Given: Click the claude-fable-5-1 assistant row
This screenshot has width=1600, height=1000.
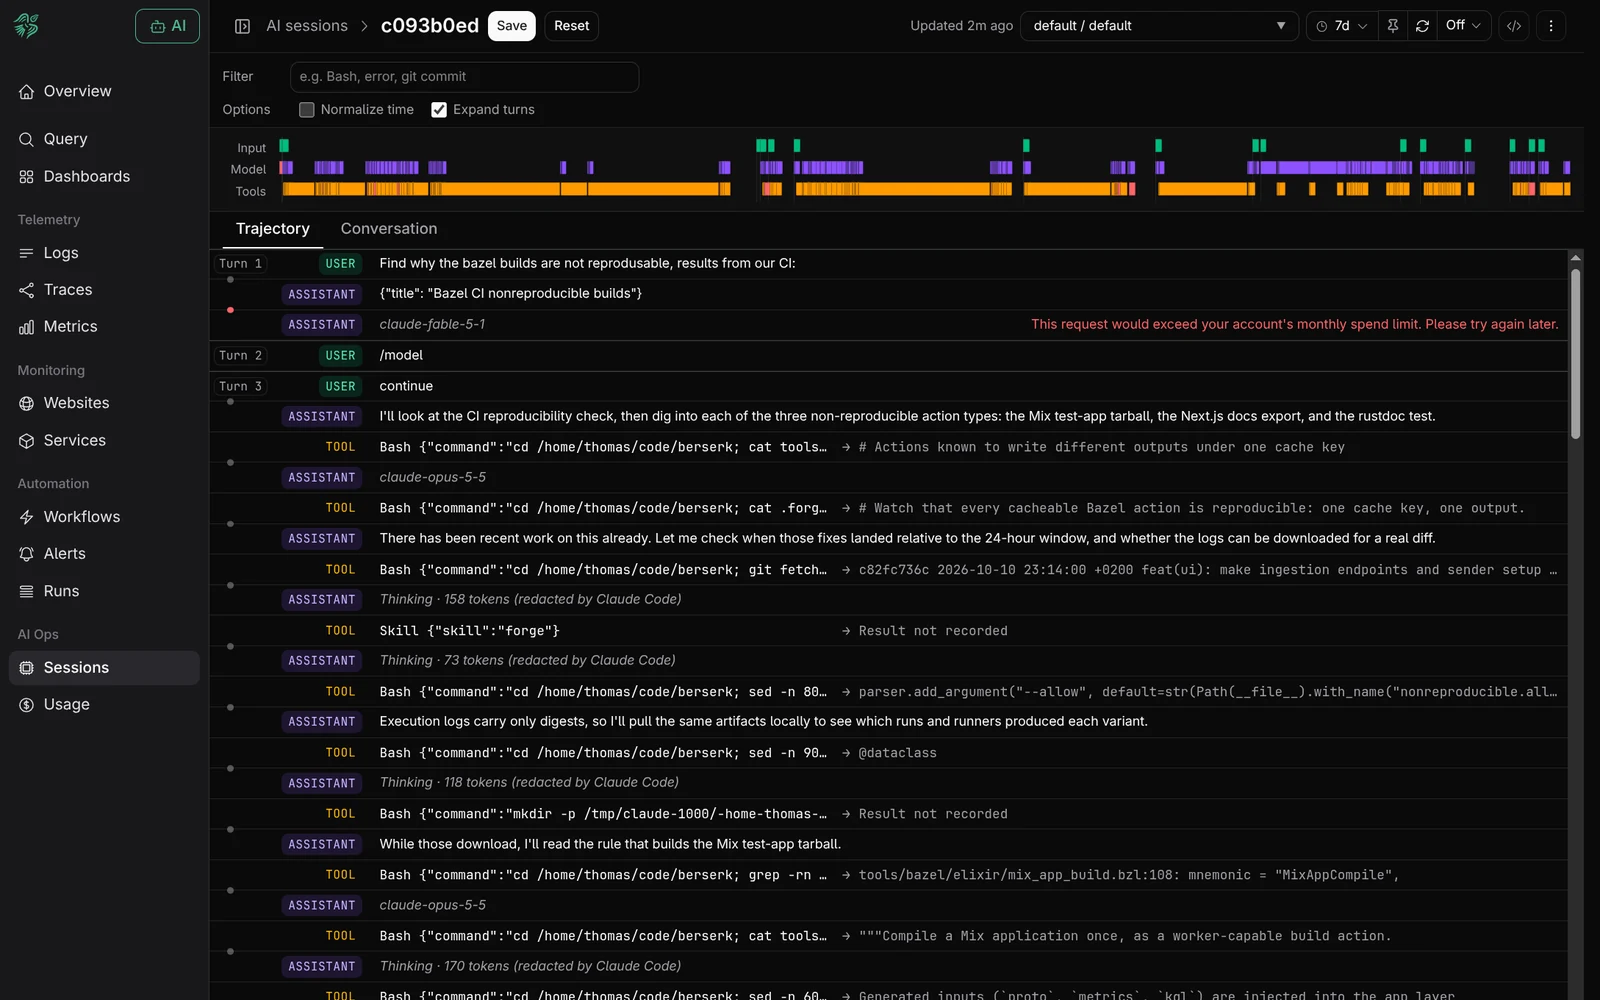Looking at the screenshot, I should tap(889, 325).
